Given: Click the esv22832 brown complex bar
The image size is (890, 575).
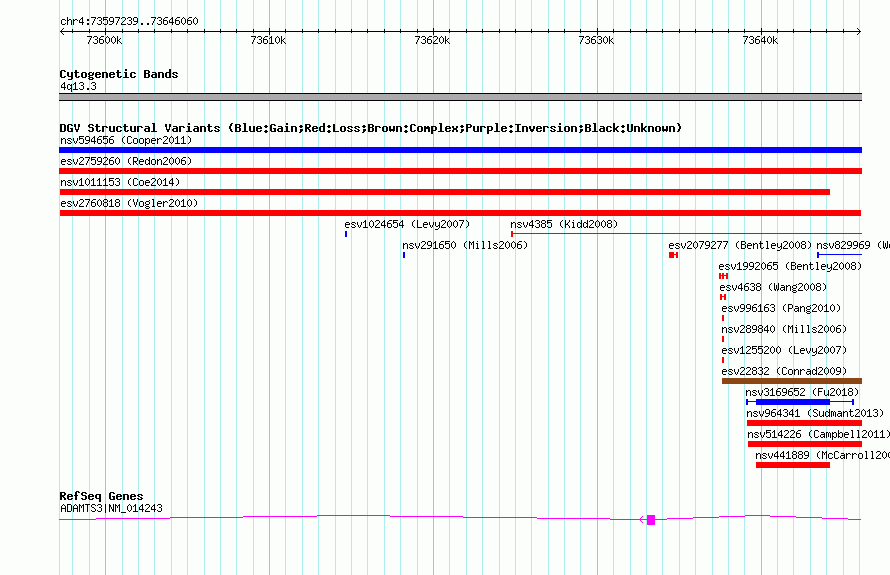Looking at the screenshot, I should click(792, 381).
